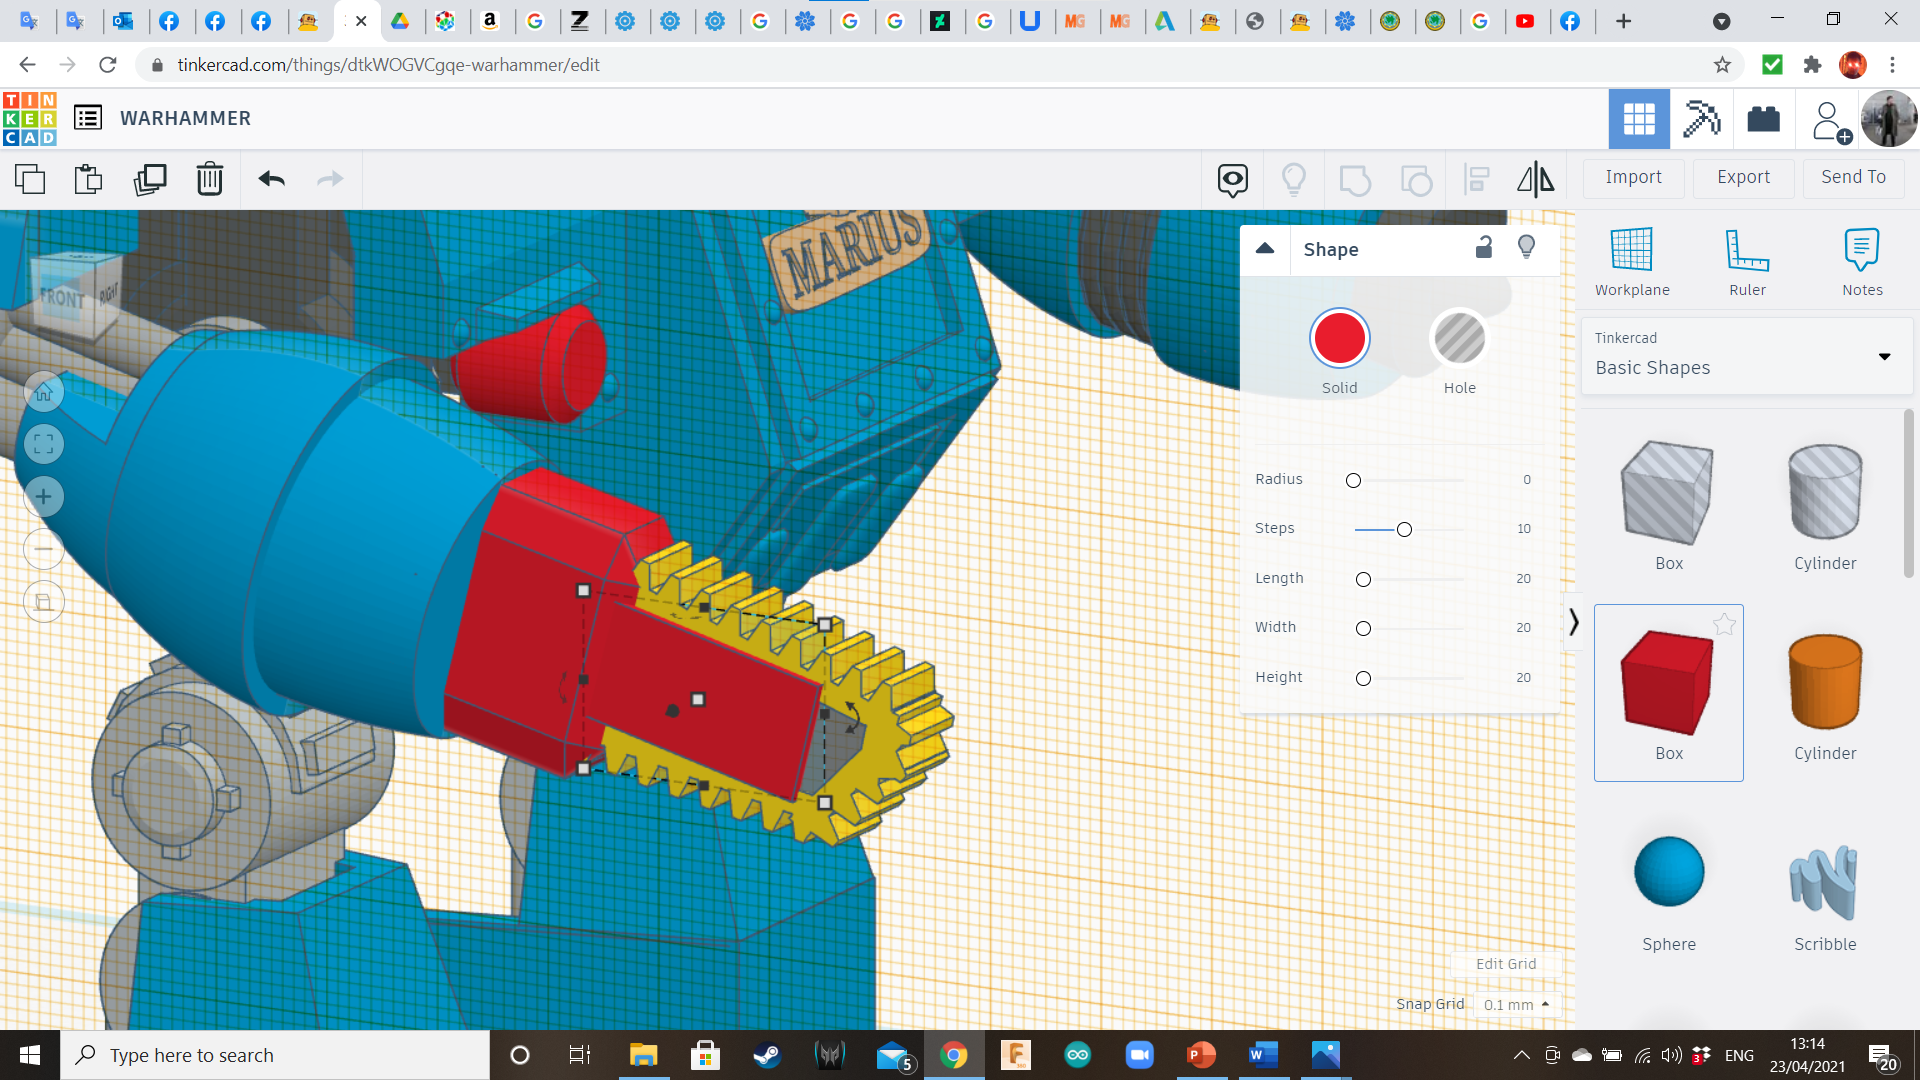
Task: Click the Duplicate and repeat icon
Action: point(150,179)
